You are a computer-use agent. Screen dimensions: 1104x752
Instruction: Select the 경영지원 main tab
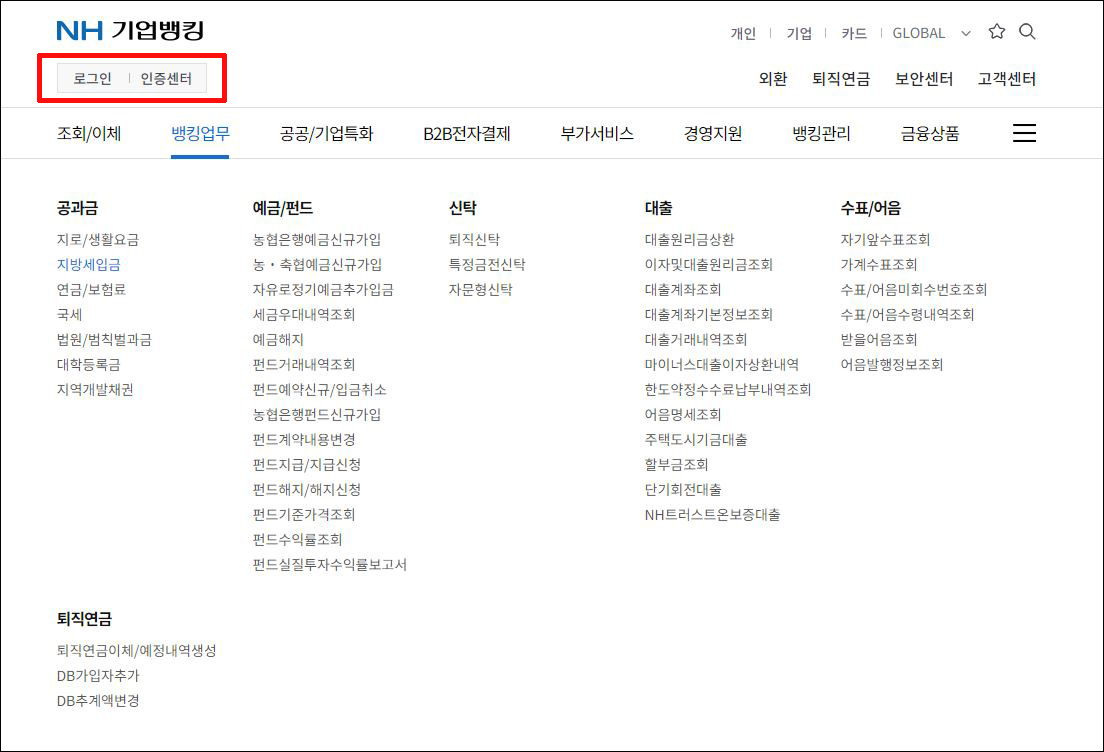[x=713, y=133]
